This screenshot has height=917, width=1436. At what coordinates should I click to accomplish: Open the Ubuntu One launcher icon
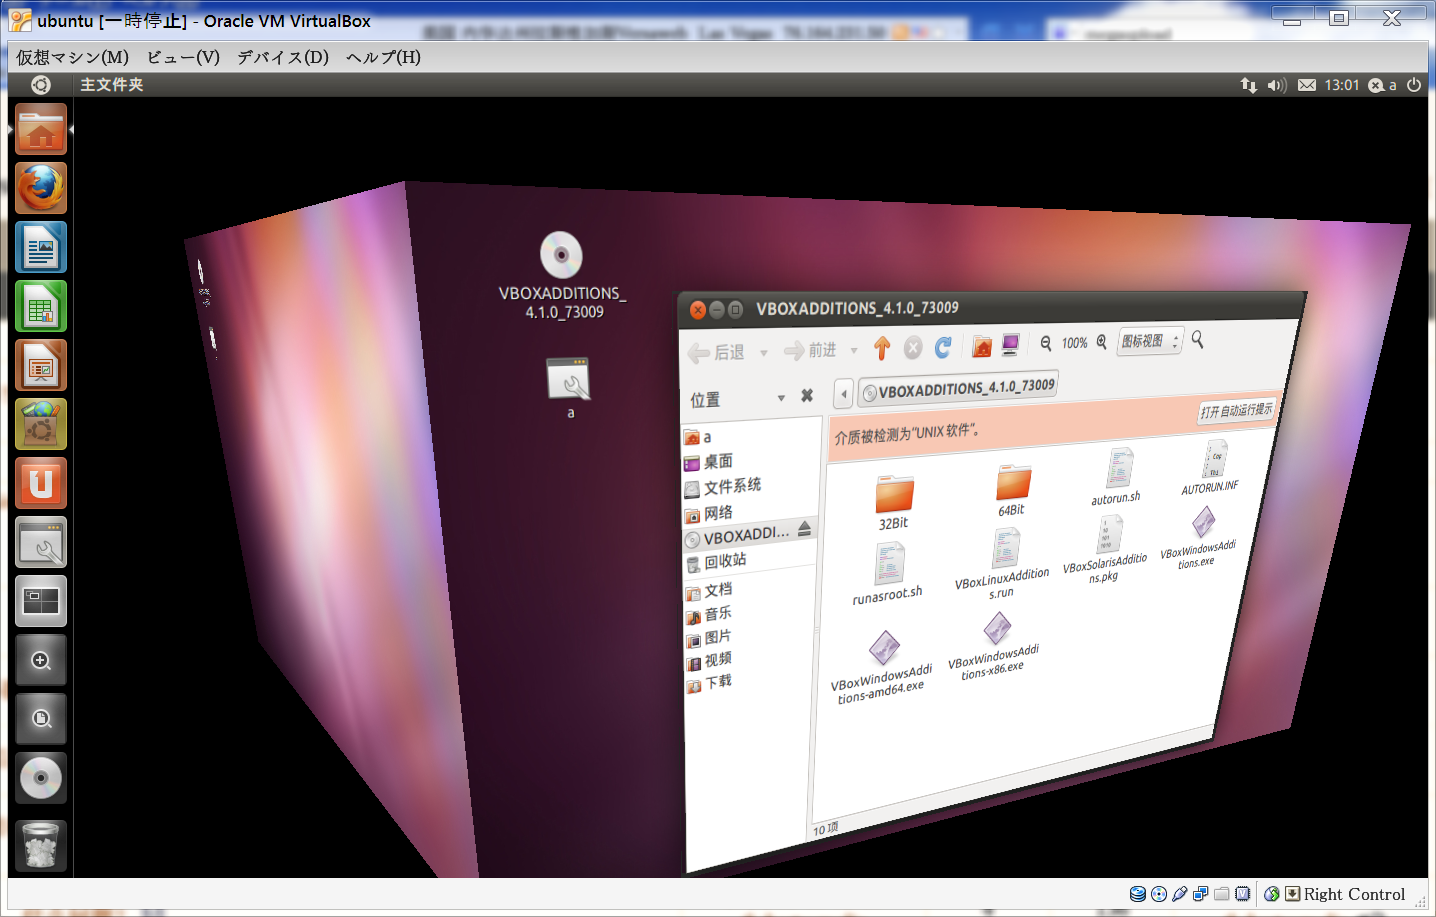pyautogui.click(x=41, y=483)
